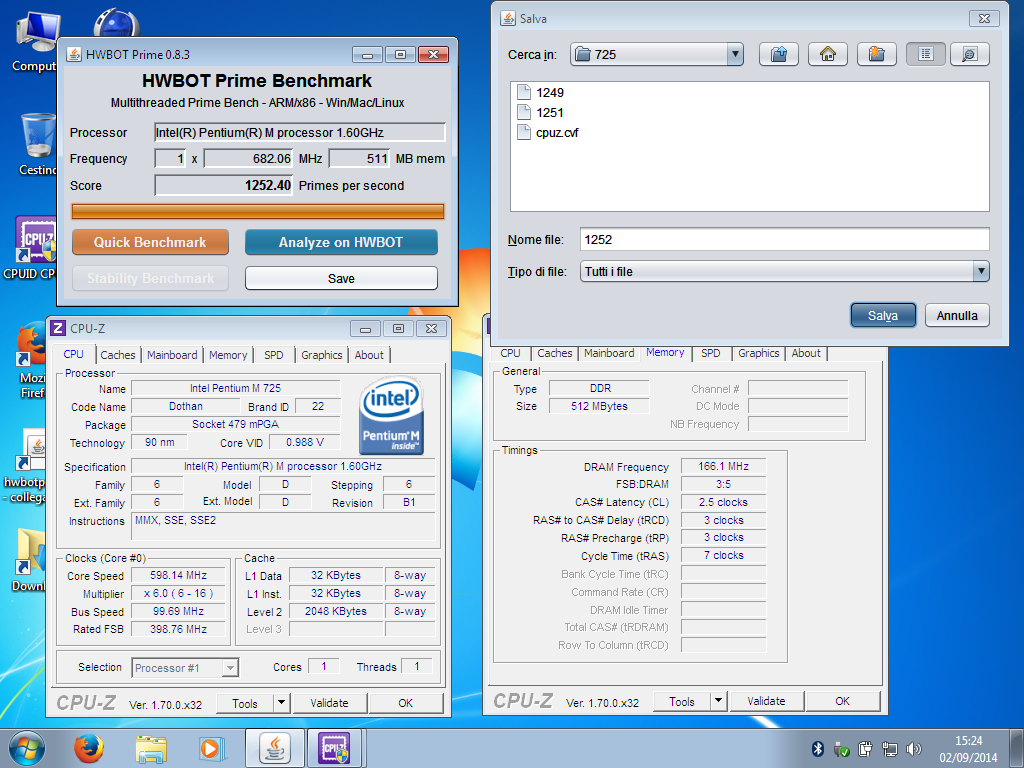Open the About tab in left CPU-Z window
This screenshot has height=768, width=1024.
pos(369,355)
